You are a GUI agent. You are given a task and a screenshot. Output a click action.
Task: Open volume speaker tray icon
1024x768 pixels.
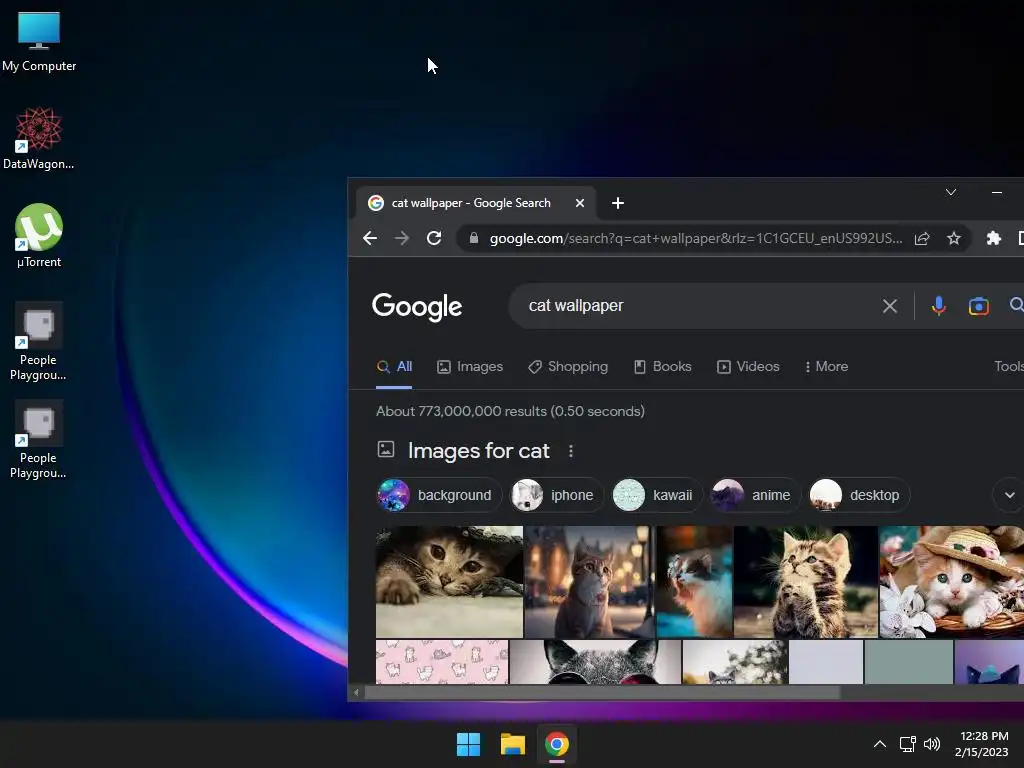[x=932, y=744]
